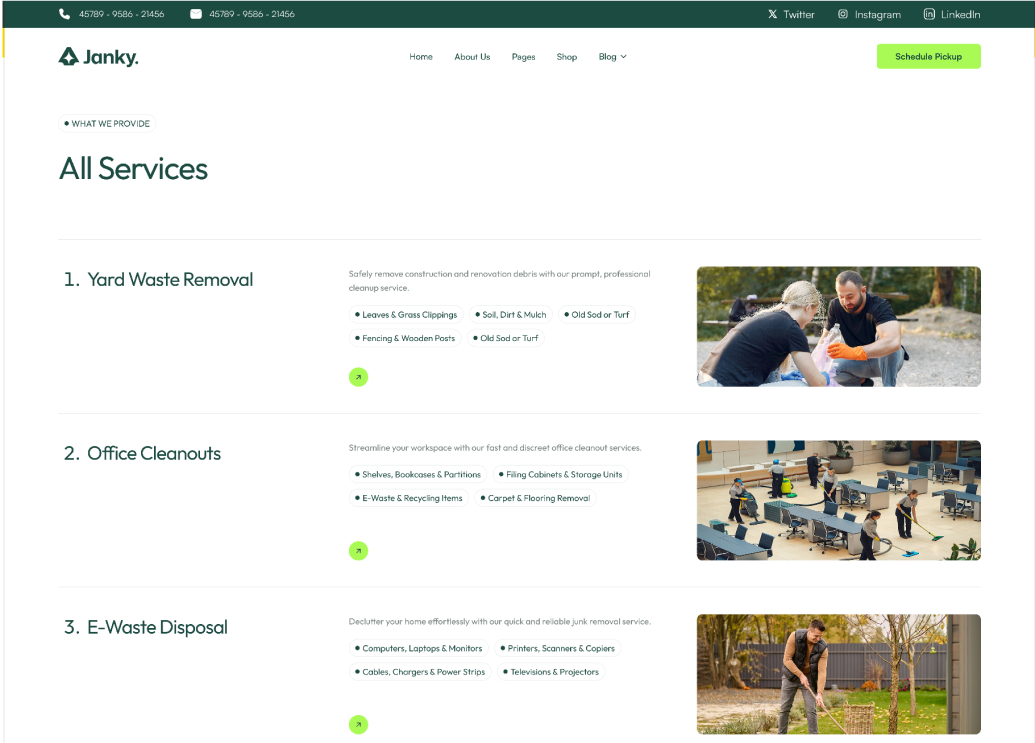Viewport: 1035px width, 743px height.
Task: Click Printers, Scanners & Copiers tag
Action: (x=557, y=649)
